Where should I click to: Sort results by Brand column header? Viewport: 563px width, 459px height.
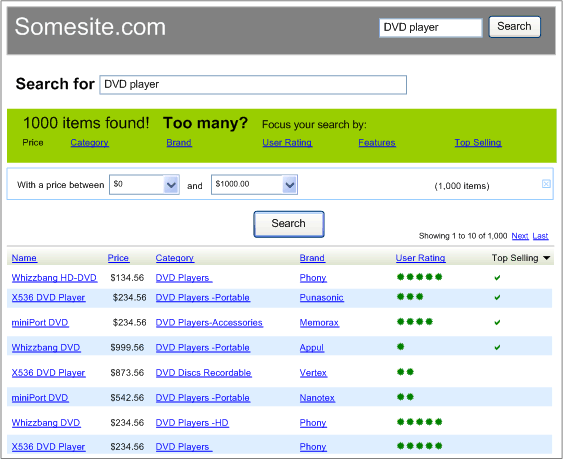312,258
